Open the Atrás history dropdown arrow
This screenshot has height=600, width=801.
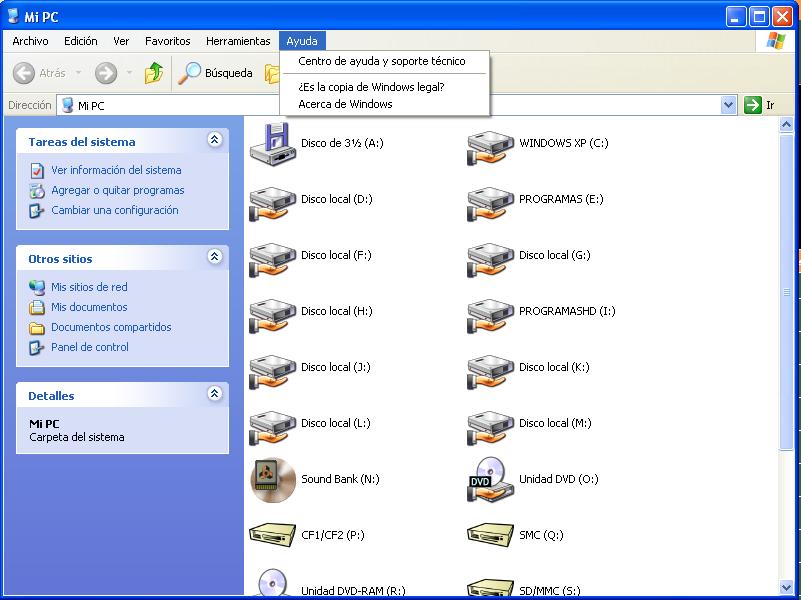point(79,73)
